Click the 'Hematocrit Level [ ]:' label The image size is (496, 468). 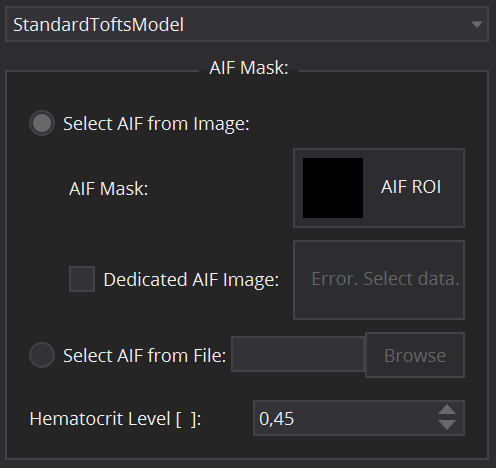coord(115,419)
